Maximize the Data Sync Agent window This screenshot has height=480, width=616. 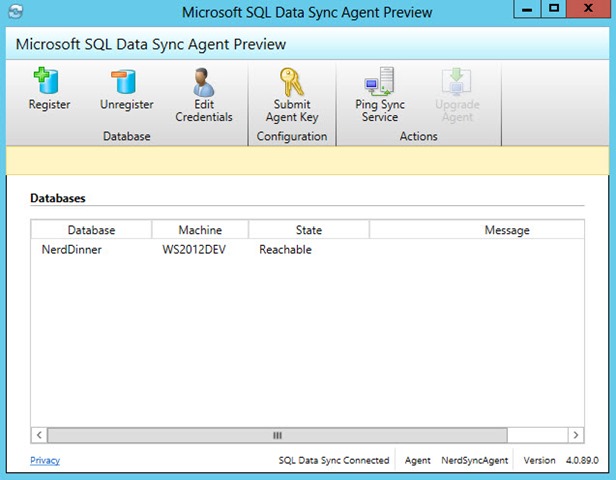tap(554, 9)
